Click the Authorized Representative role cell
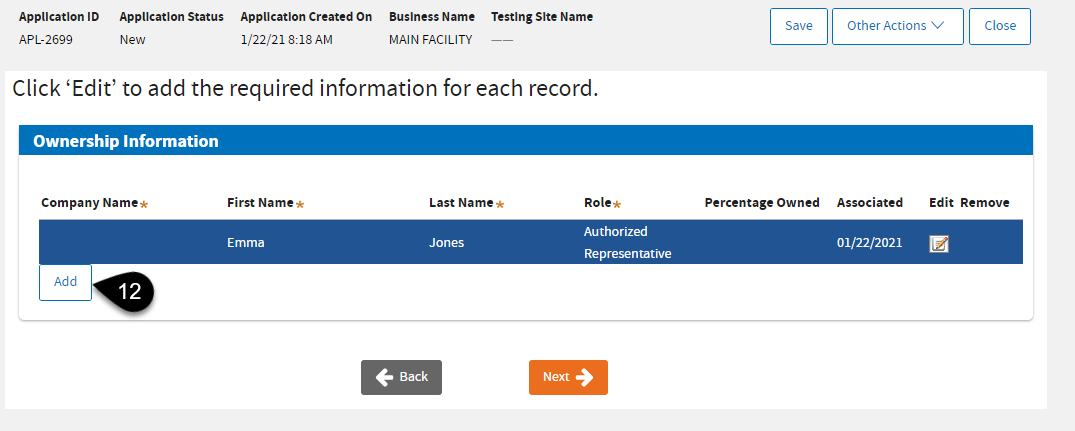This screenshot has height=431, width=1075. 627,243
